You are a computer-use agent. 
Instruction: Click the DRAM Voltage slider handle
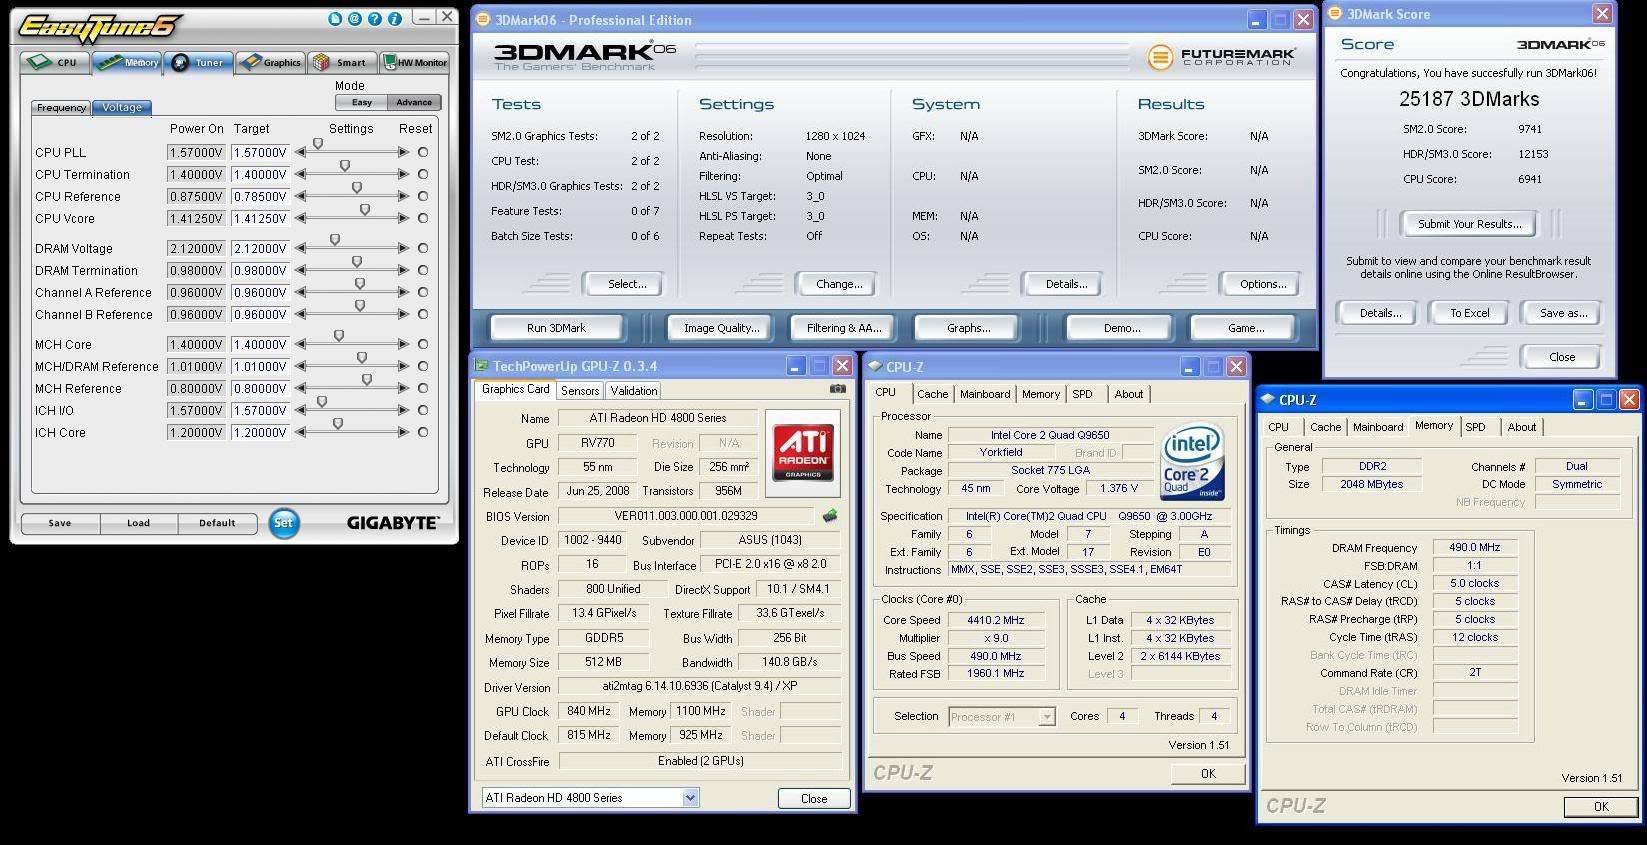tap(335, 240)
